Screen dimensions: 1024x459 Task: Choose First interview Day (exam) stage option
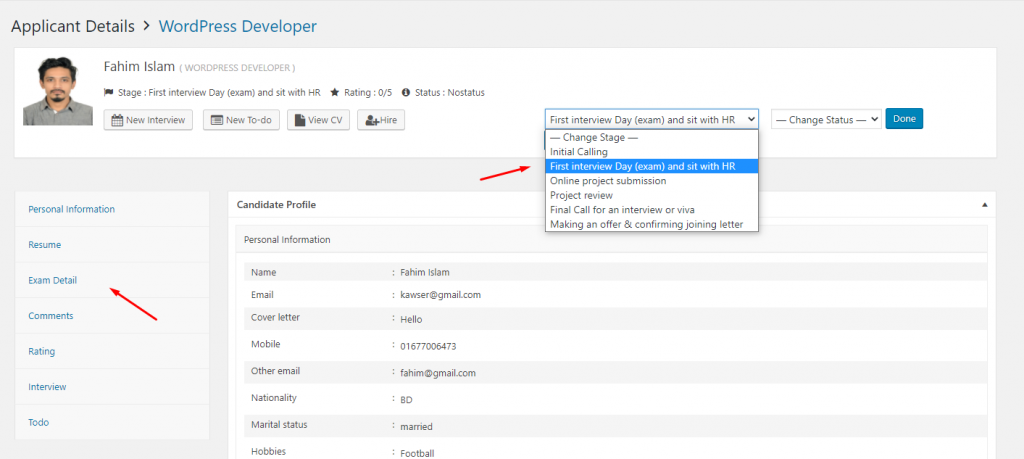tap(652, 166)
